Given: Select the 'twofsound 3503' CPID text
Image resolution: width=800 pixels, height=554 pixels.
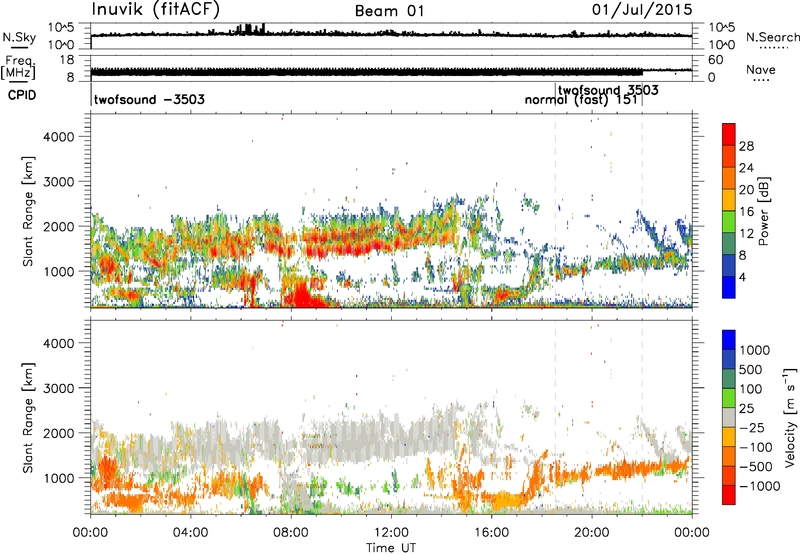Looking at the screenshot, I should (608, 90).
